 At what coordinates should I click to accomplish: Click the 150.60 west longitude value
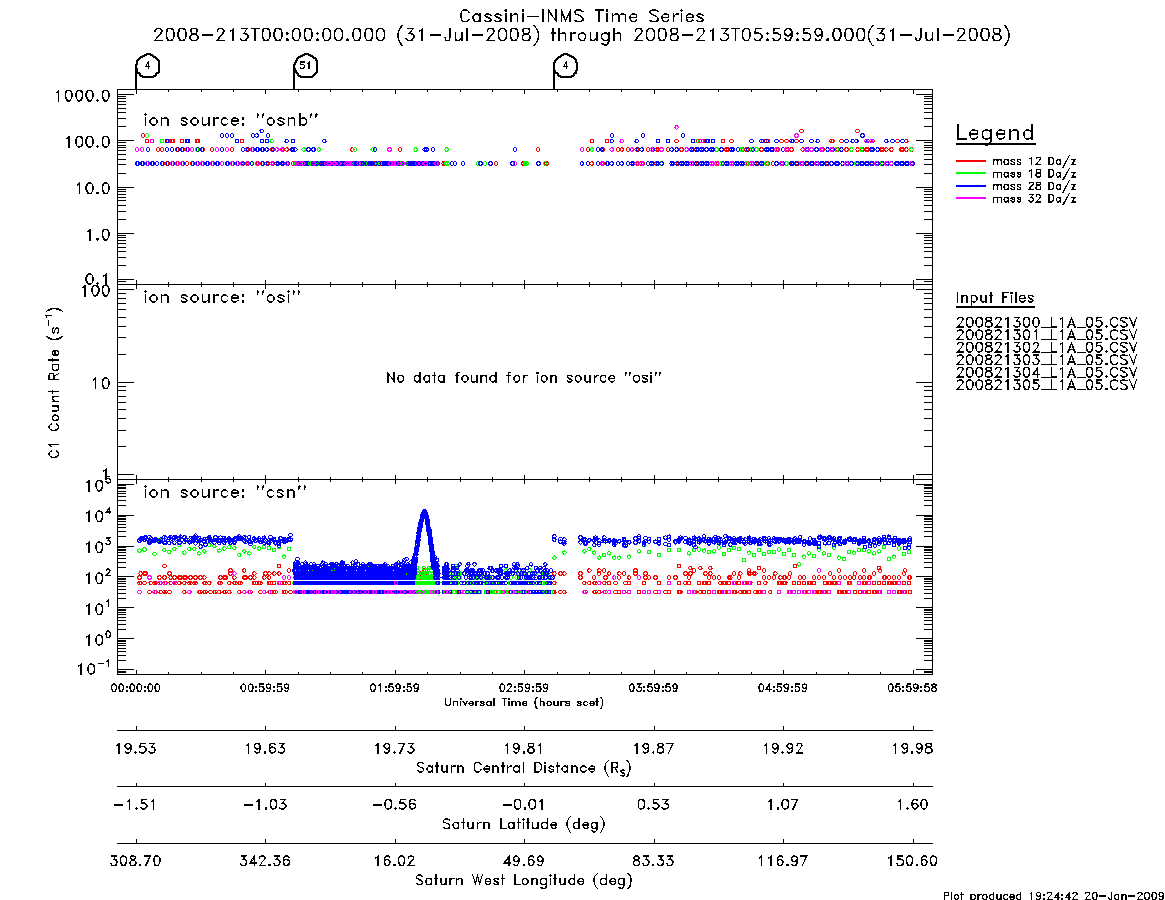point(912,861)
